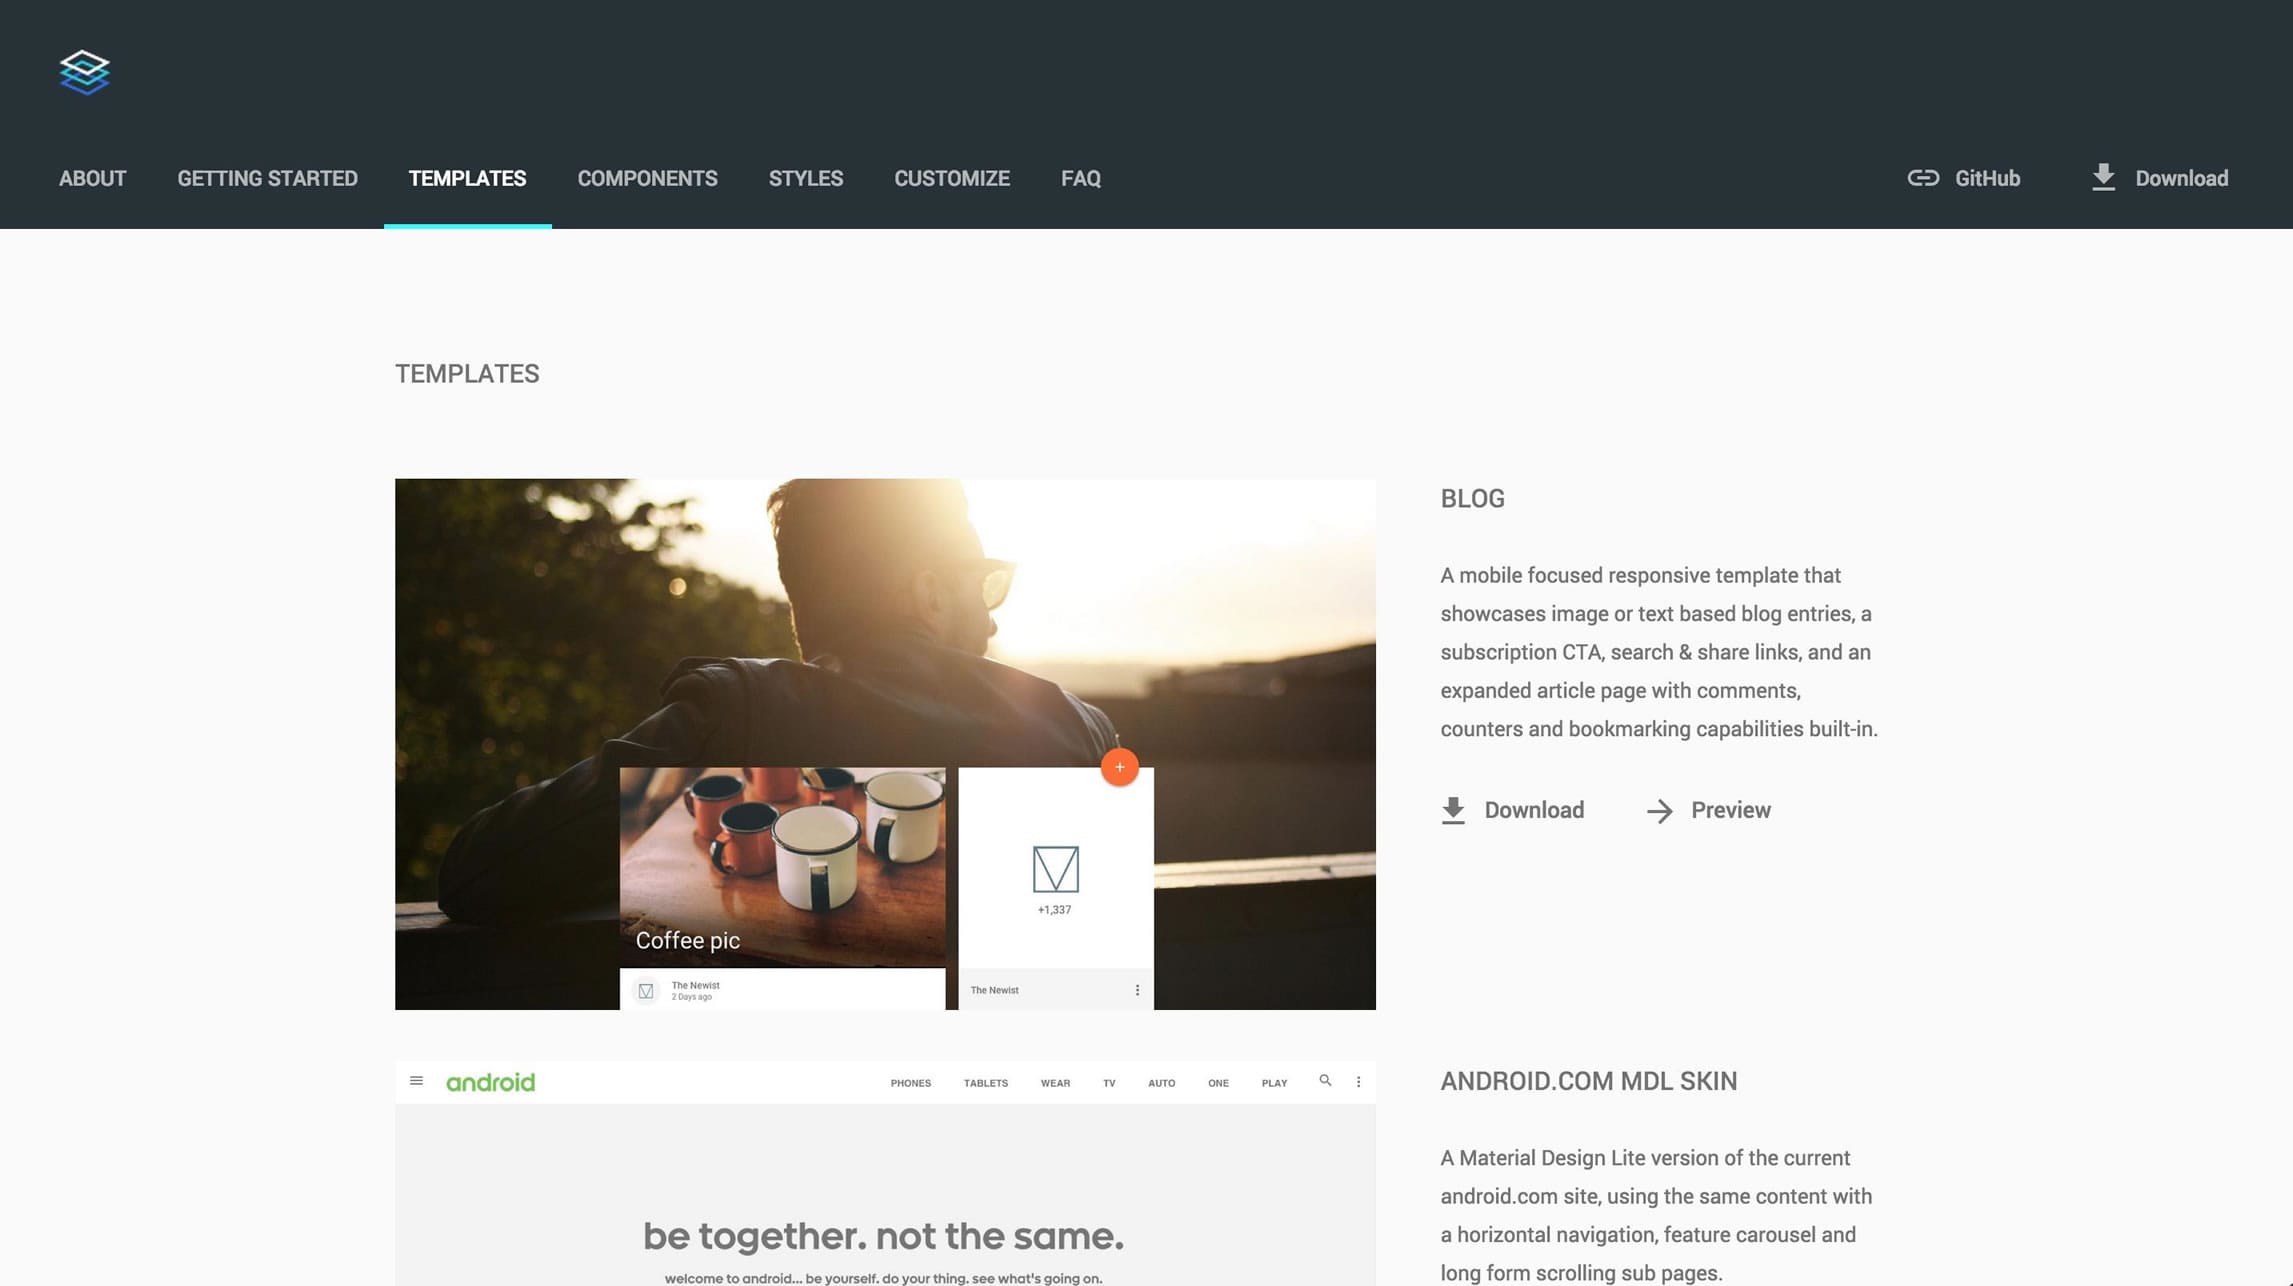
Task: Click the GitHub text link in header
Action: pyautogui.click(x=1987, y=176)
